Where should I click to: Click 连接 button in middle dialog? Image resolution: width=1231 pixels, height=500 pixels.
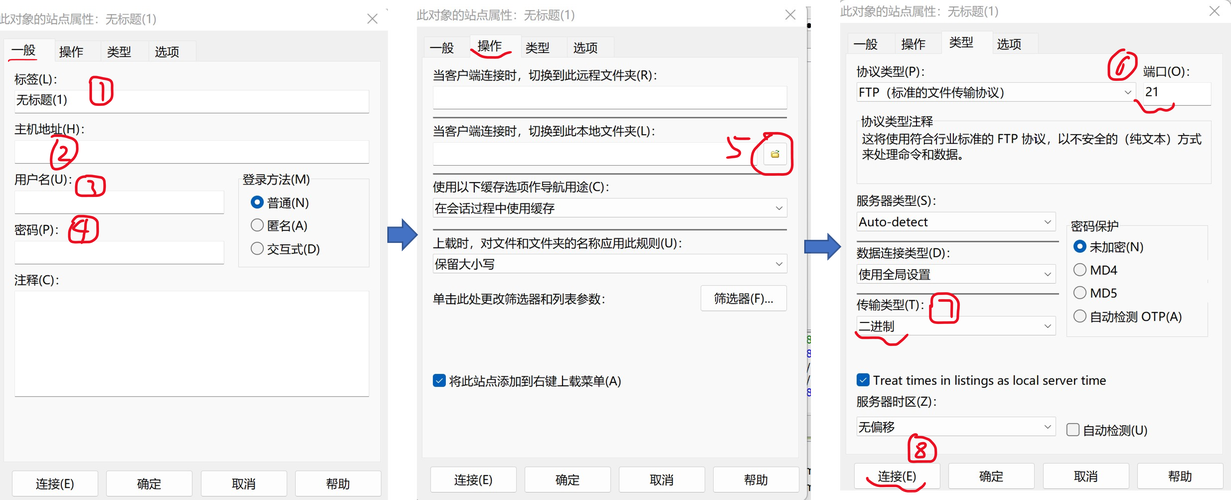click(x=473, y=479)
